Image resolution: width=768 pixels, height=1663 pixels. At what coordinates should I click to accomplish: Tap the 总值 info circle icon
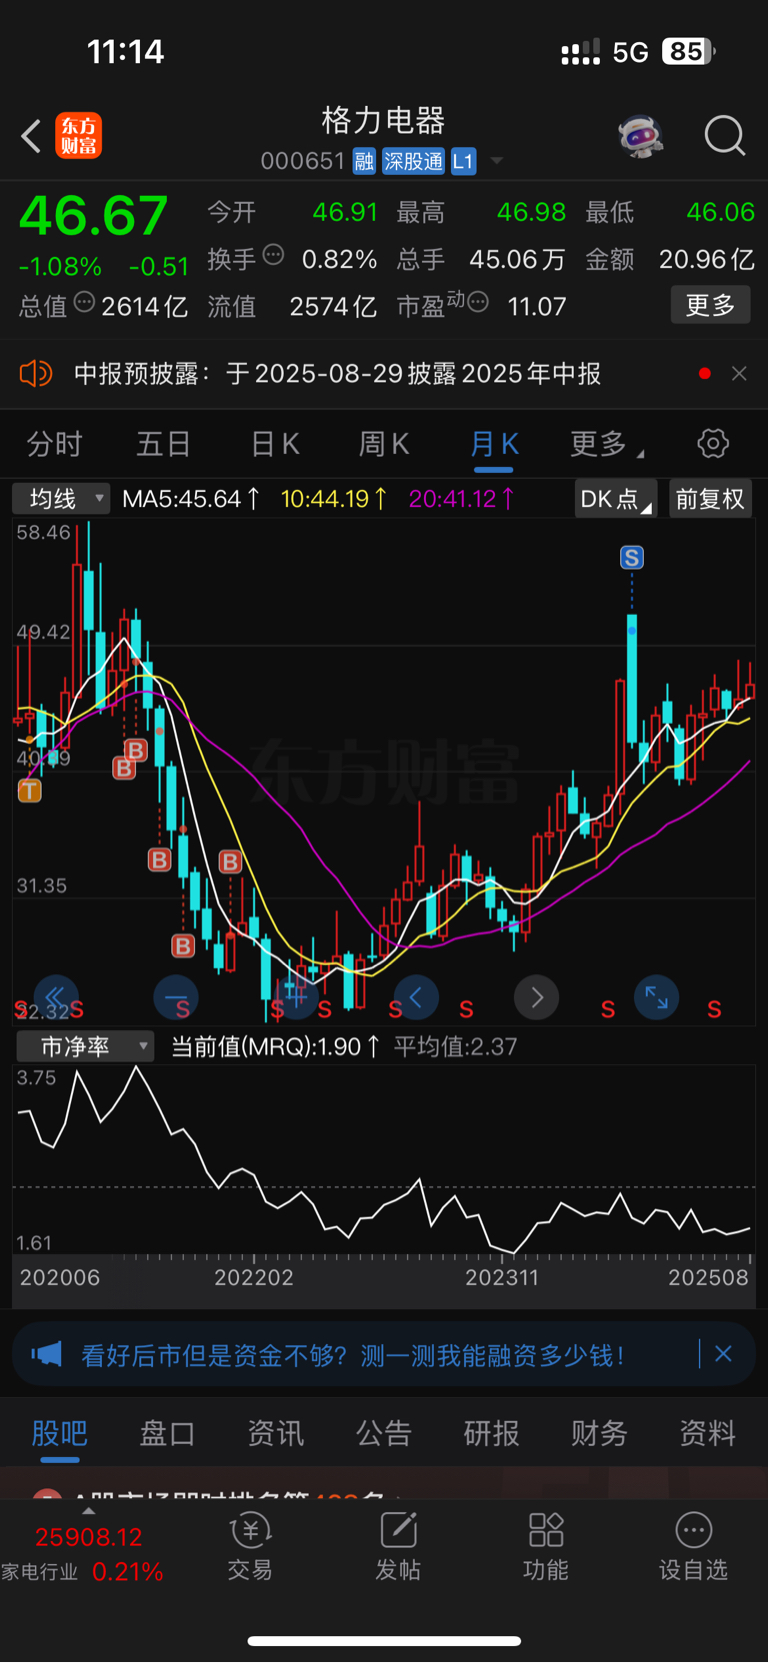84,301
